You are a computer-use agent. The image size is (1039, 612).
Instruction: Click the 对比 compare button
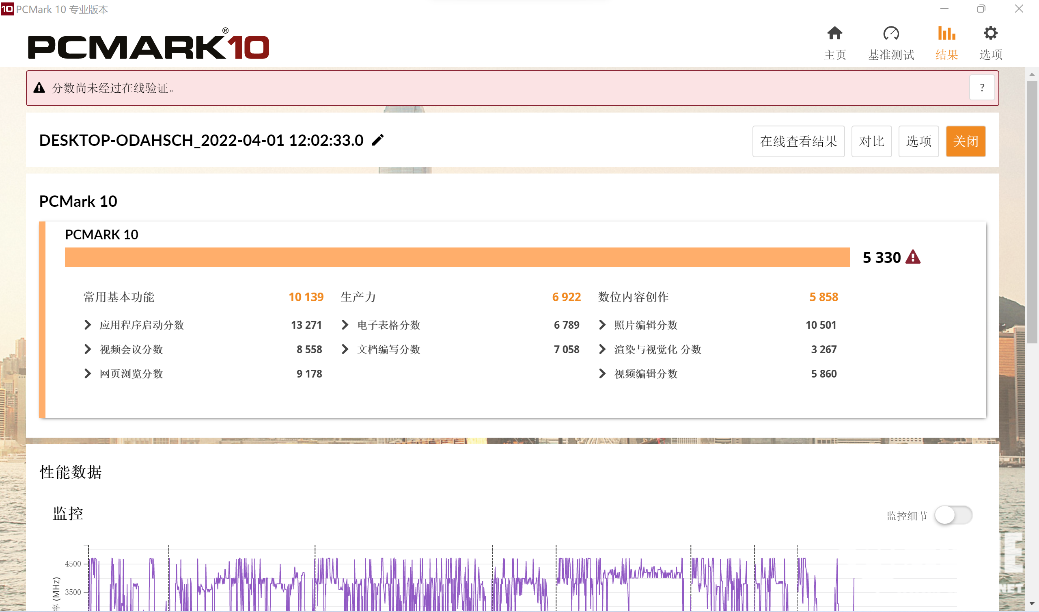pos(871,141)
